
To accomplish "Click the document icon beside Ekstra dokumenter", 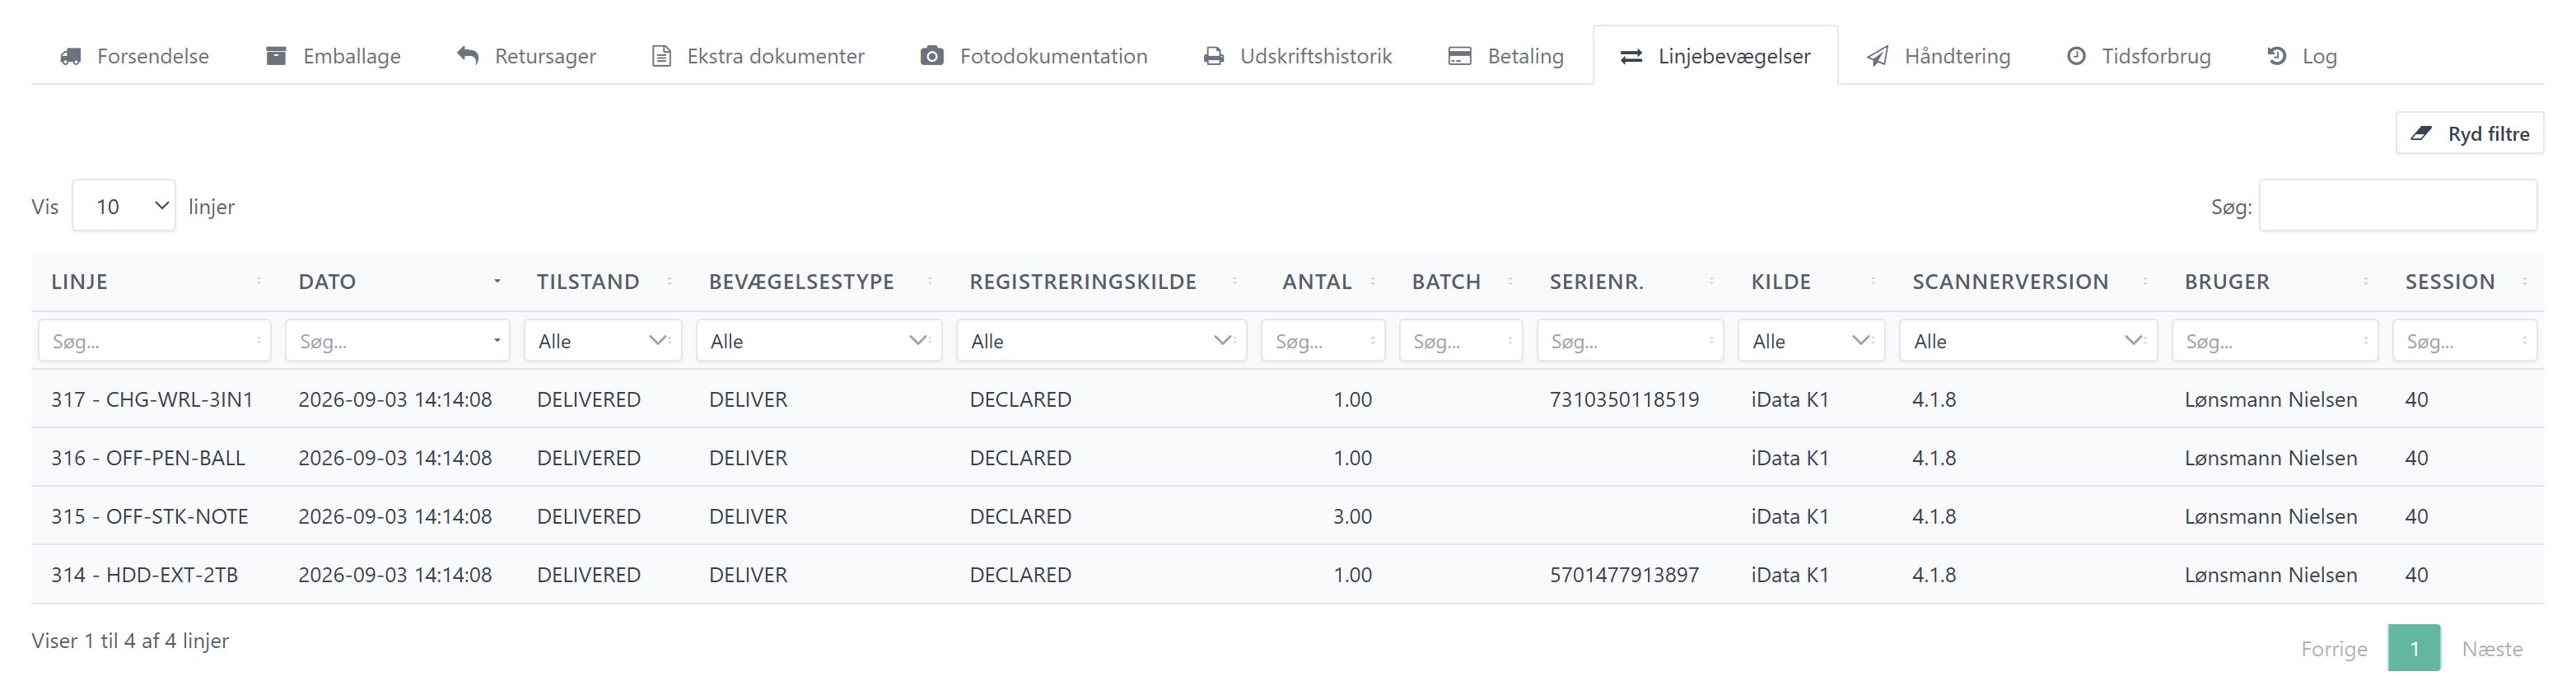I will [x=661, y=56].
